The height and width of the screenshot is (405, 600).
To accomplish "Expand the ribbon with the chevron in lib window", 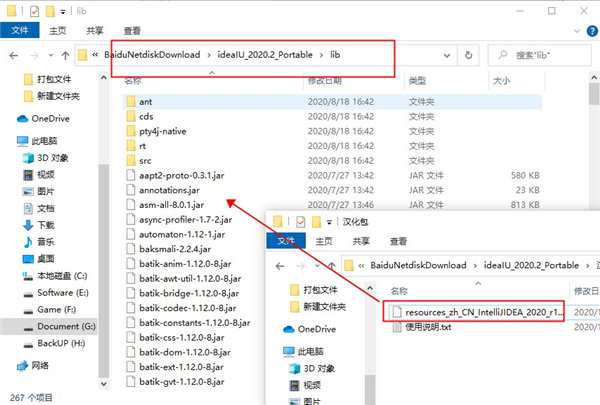I will (577, 31).
